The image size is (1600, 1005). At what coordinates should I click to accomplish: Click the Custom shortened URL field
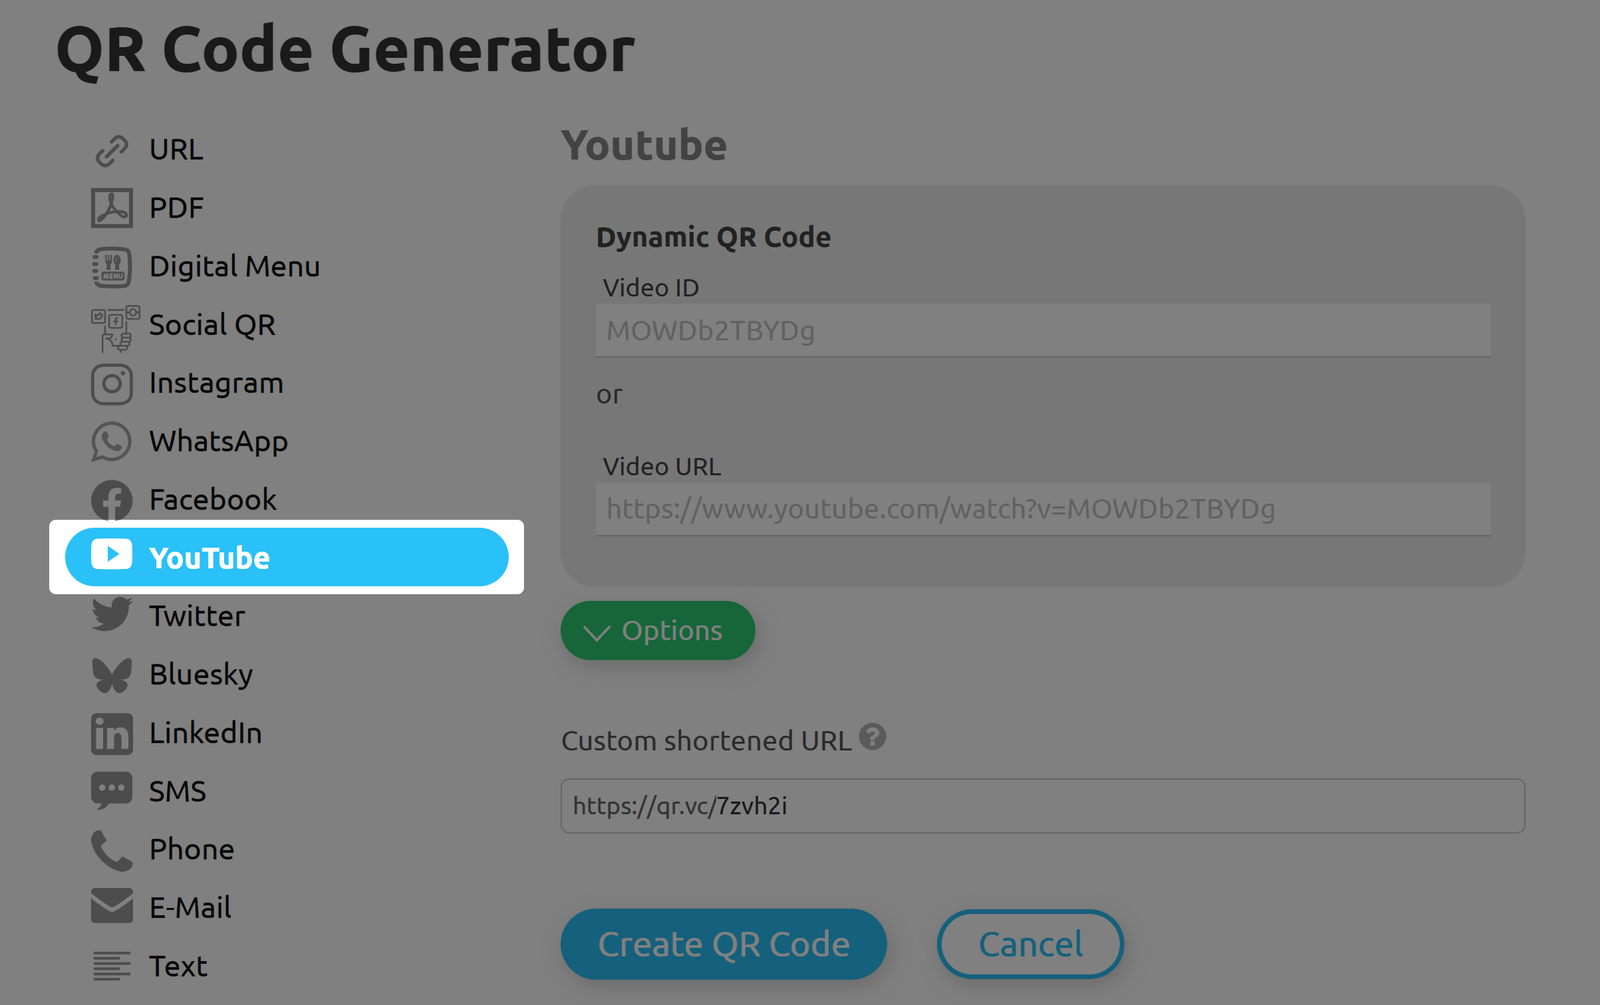coord(1042,805)
